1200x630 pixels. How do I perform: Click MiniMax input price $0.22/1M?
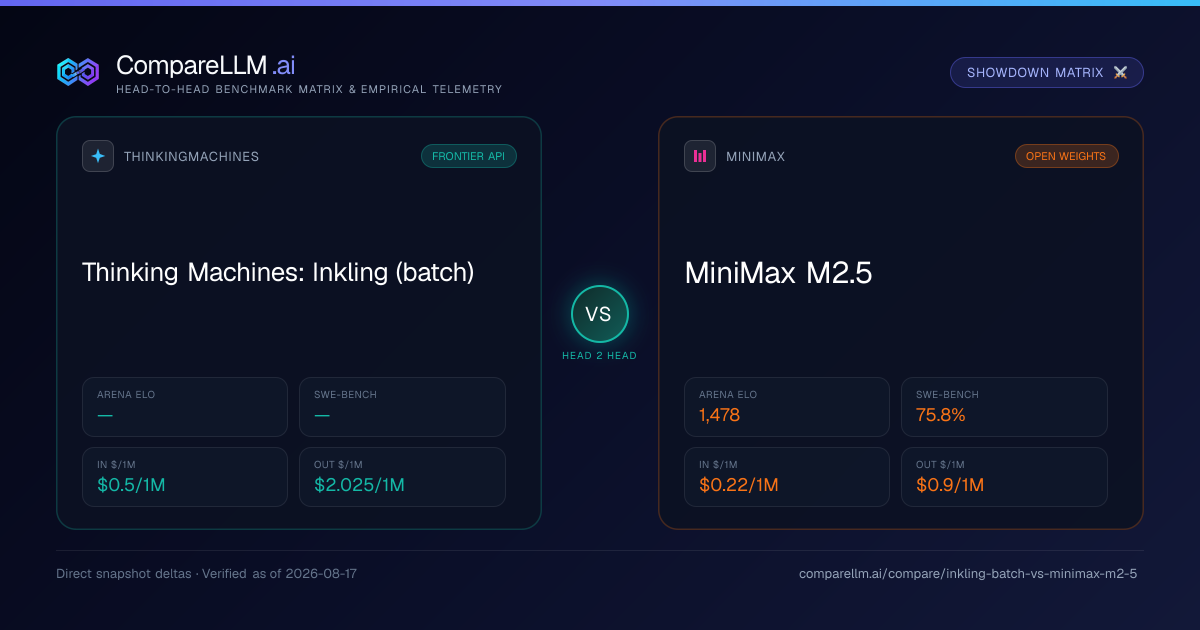pyautogui.click(x=738, y=485)
